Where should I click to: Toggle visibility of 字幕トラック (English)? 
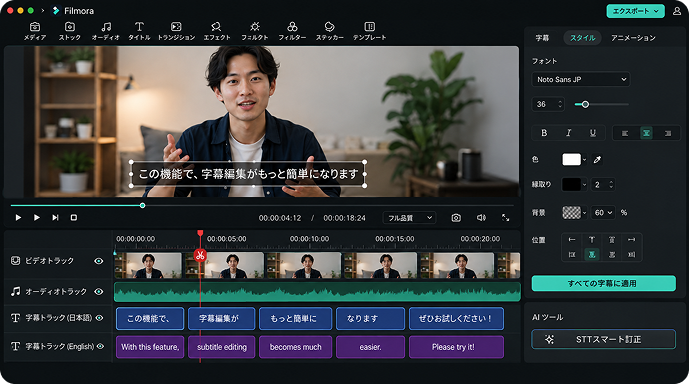tap(100, 346)
